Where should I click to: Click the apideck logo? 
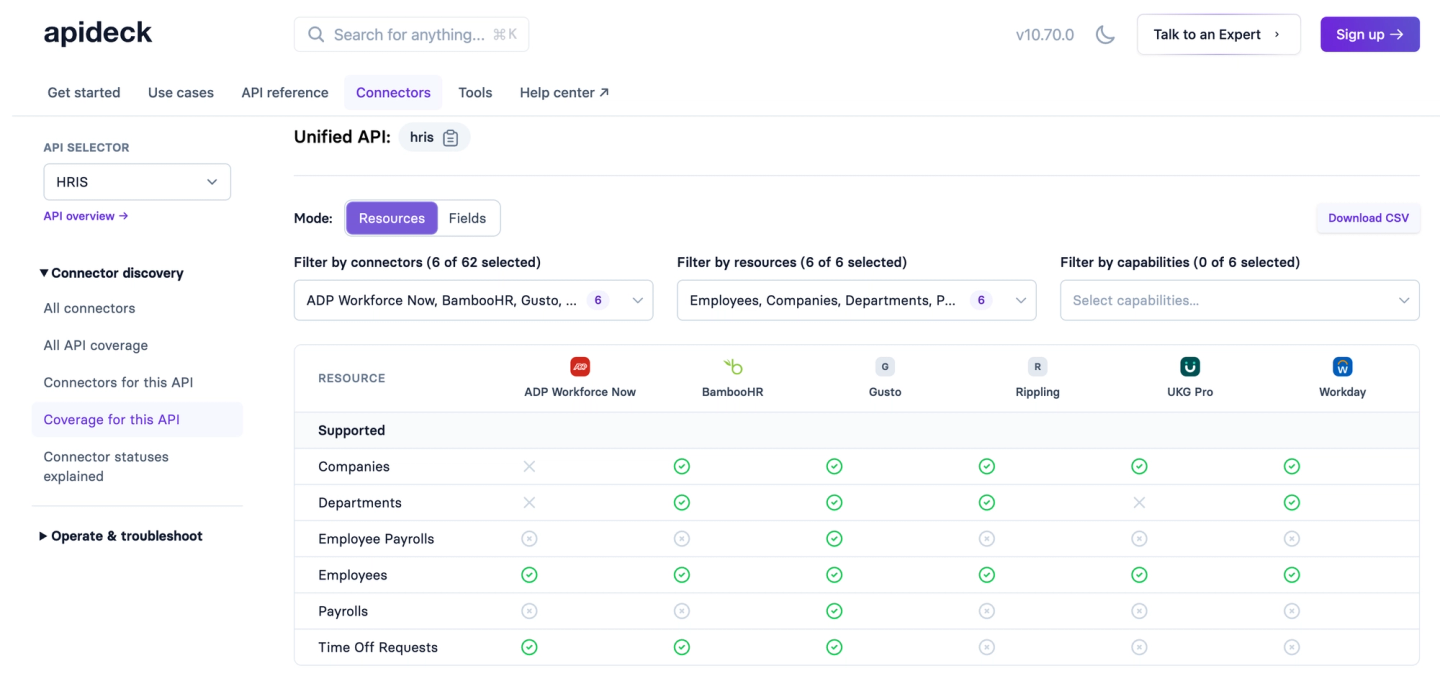coord(98,33)
